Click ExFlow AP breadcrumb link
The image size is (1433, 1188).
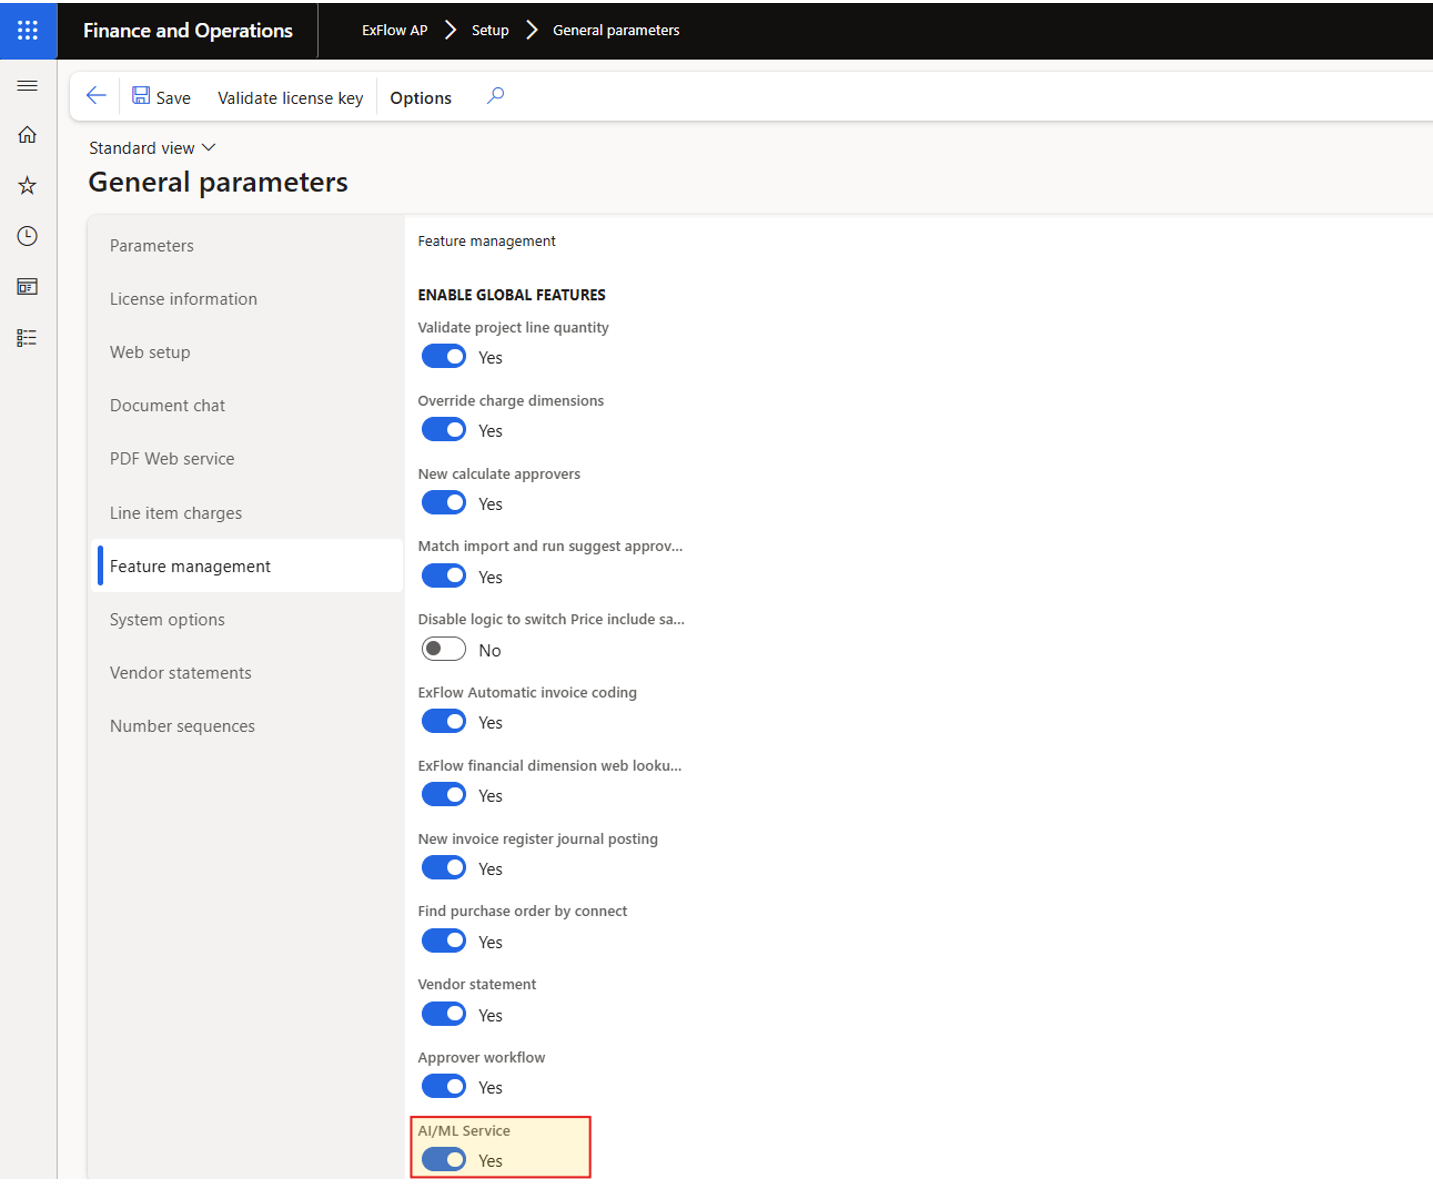point(395,30)
